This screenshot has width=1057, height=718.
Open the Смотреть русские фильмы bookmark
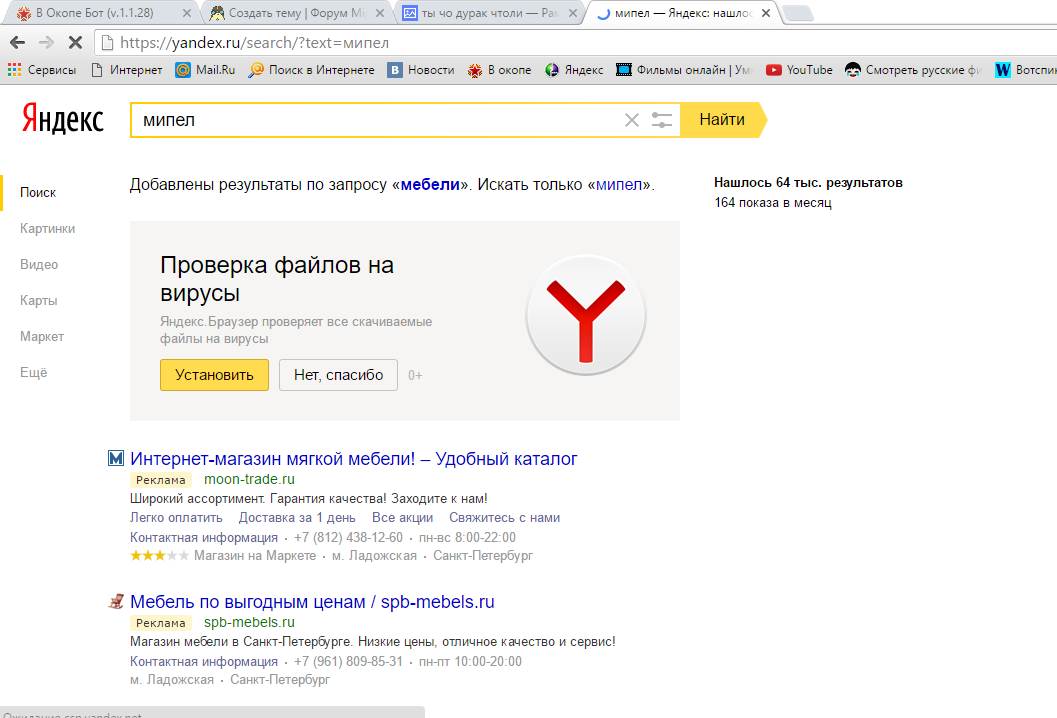(913, 69)
